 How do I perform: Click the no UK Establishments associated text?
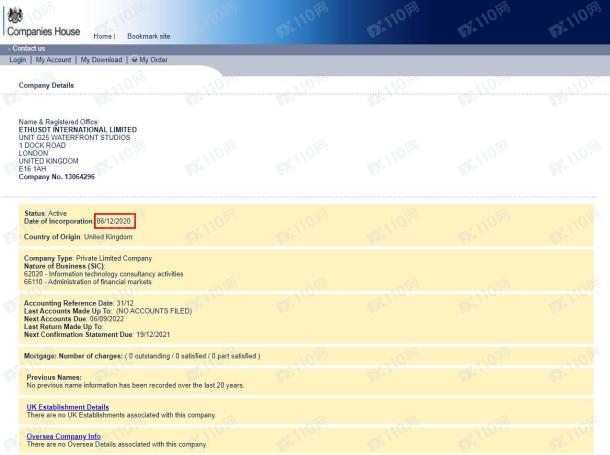tap(121, 415)
